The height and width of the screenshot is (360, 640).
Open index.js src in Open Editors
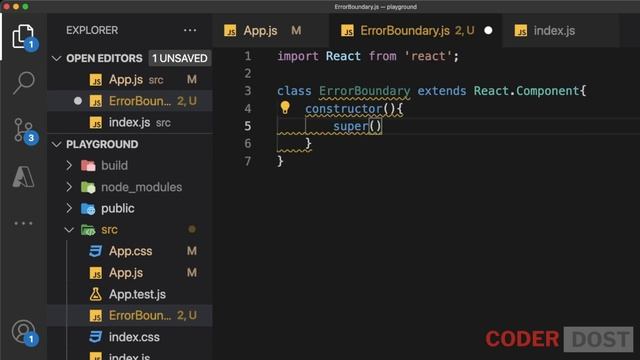pos(130,122)
